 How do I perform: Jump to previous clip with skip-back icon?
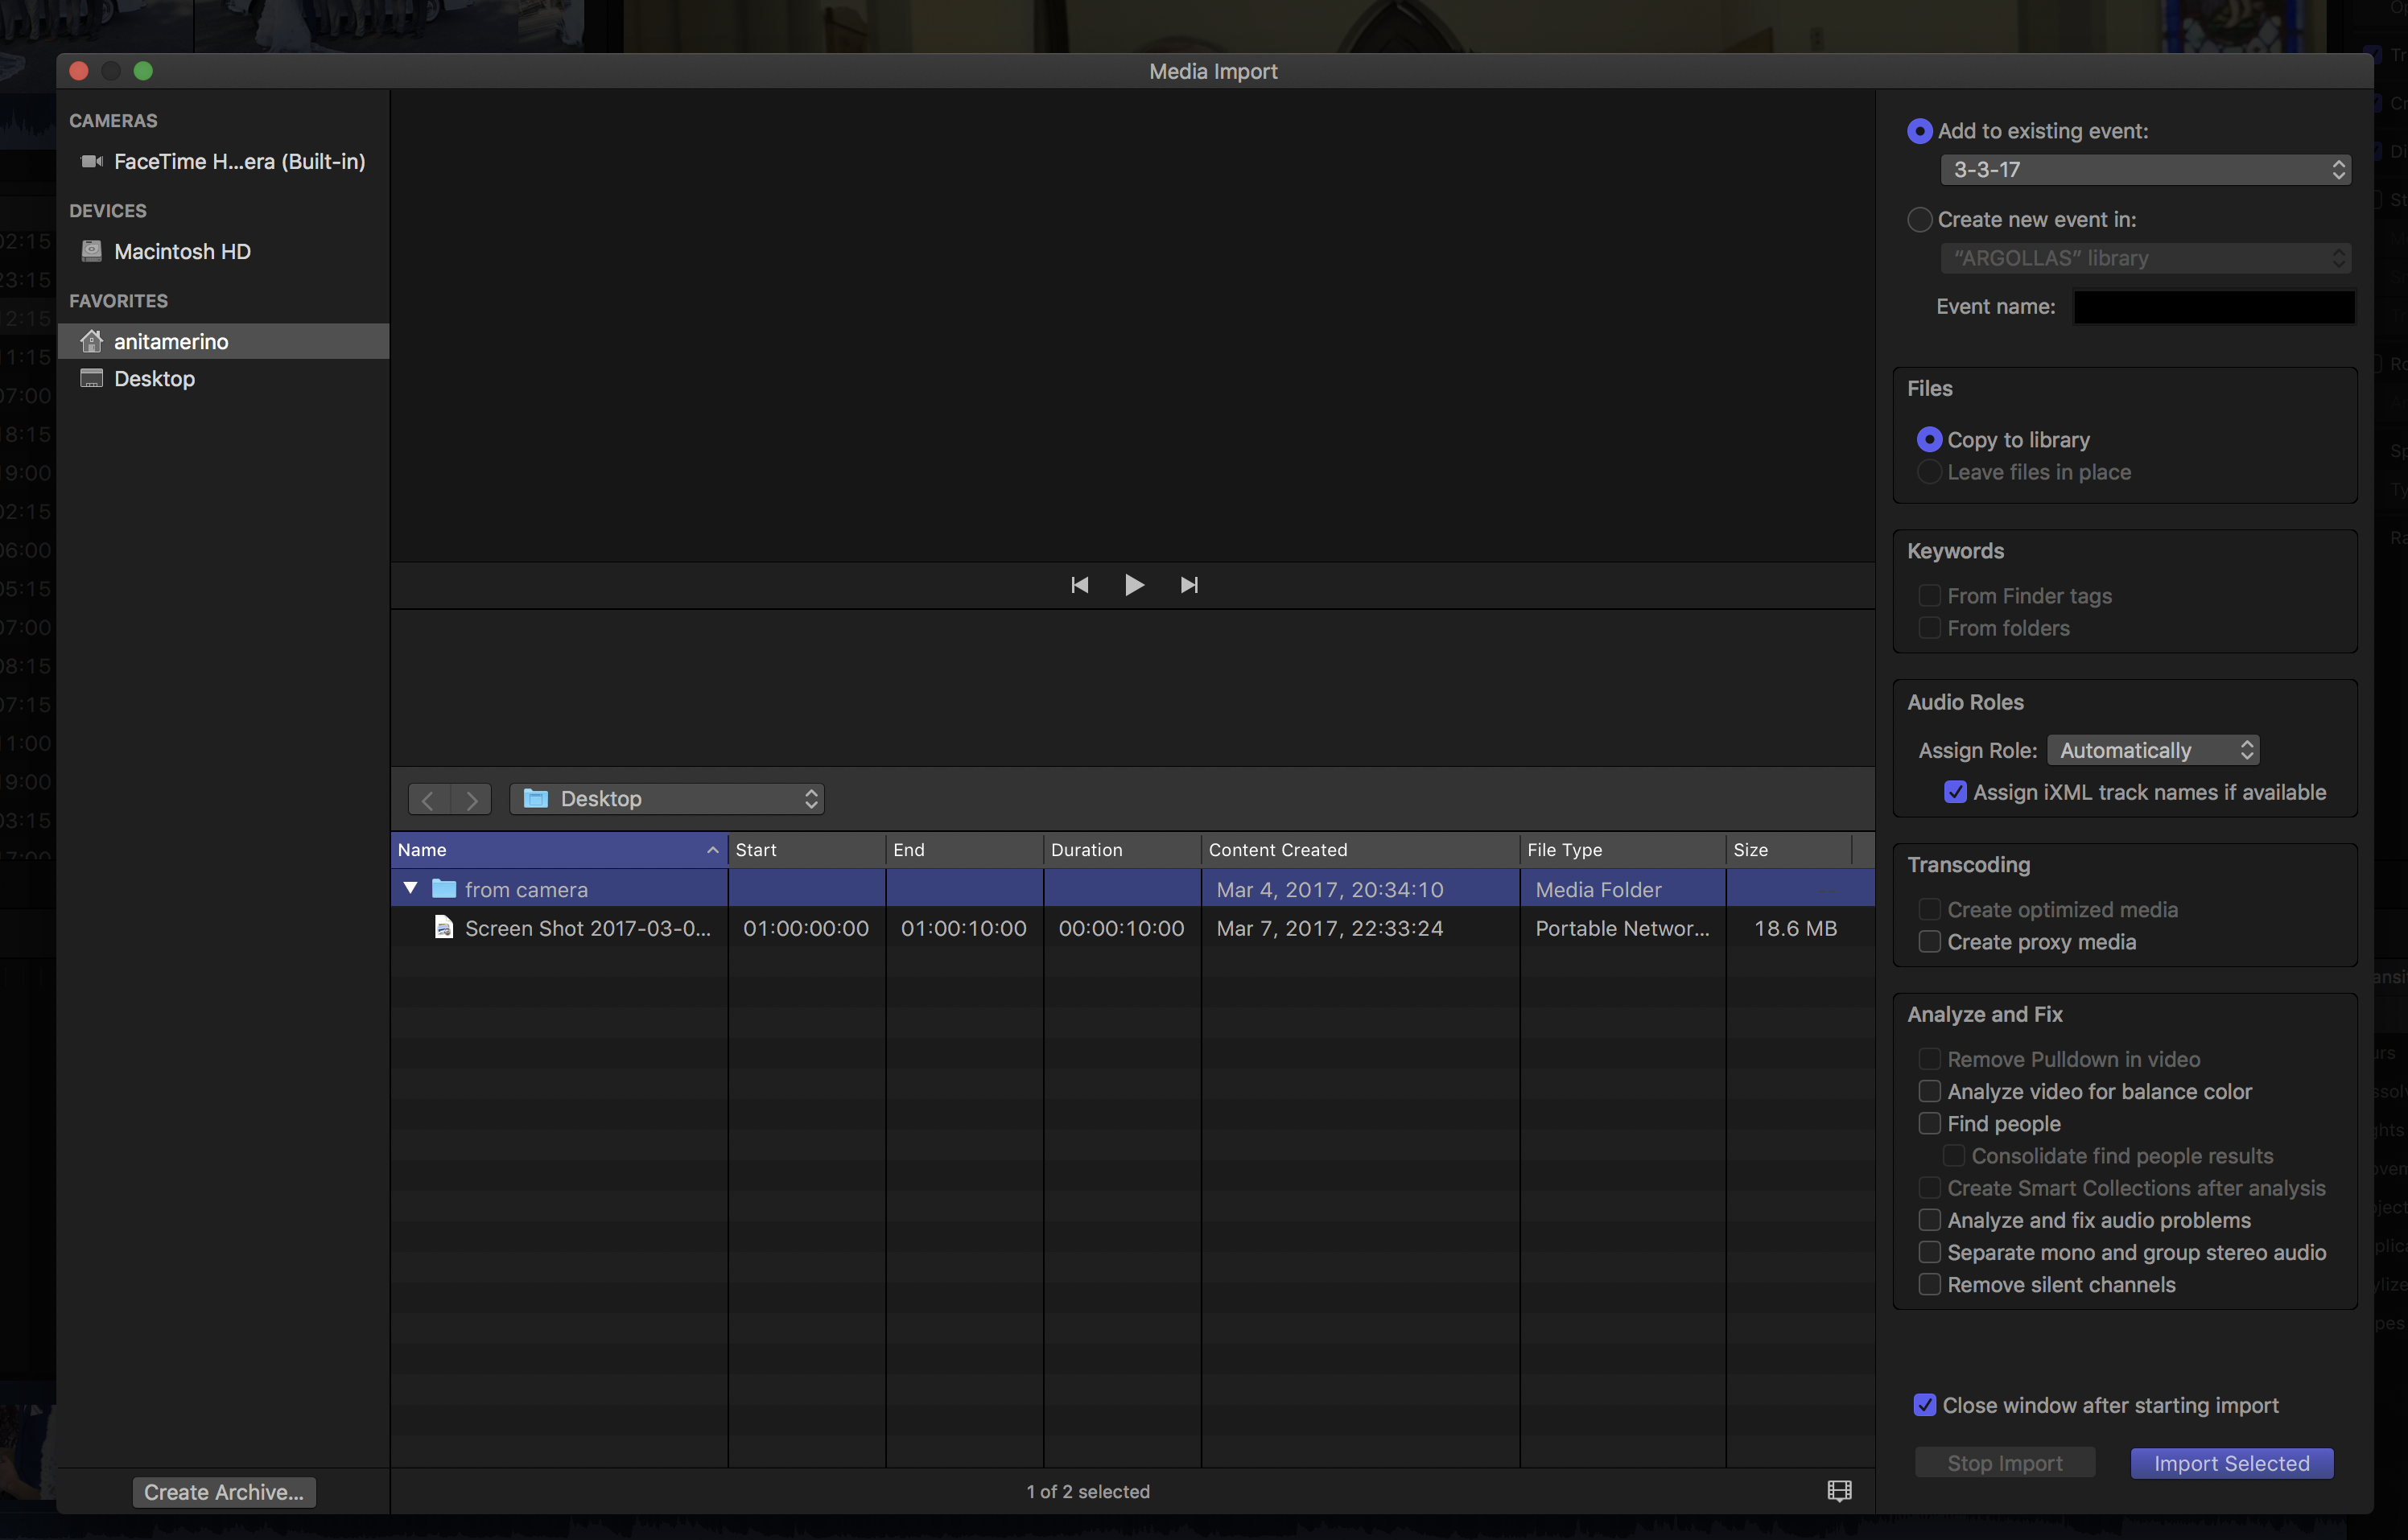click(x=1079, y=585)
